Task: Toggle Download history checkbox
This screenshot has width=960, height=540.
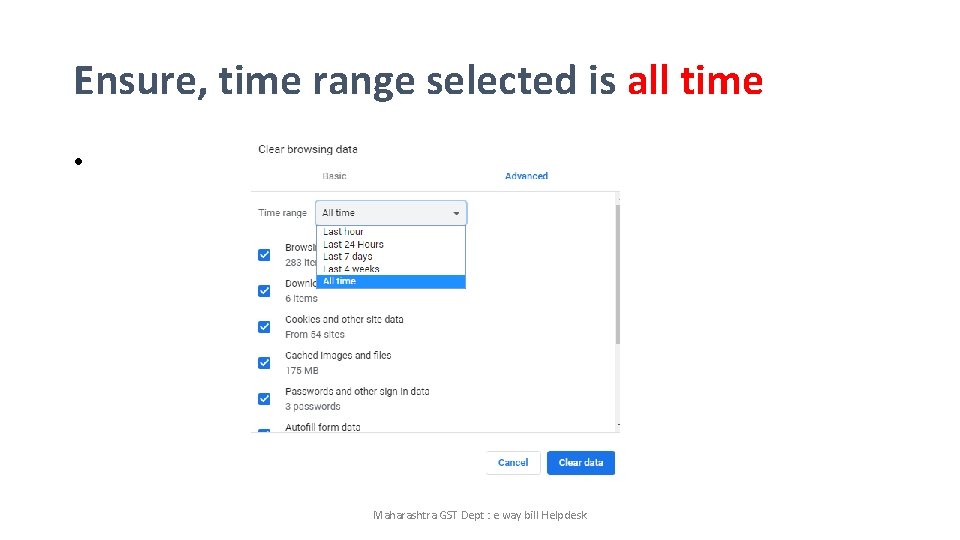Action: point(264,291)
